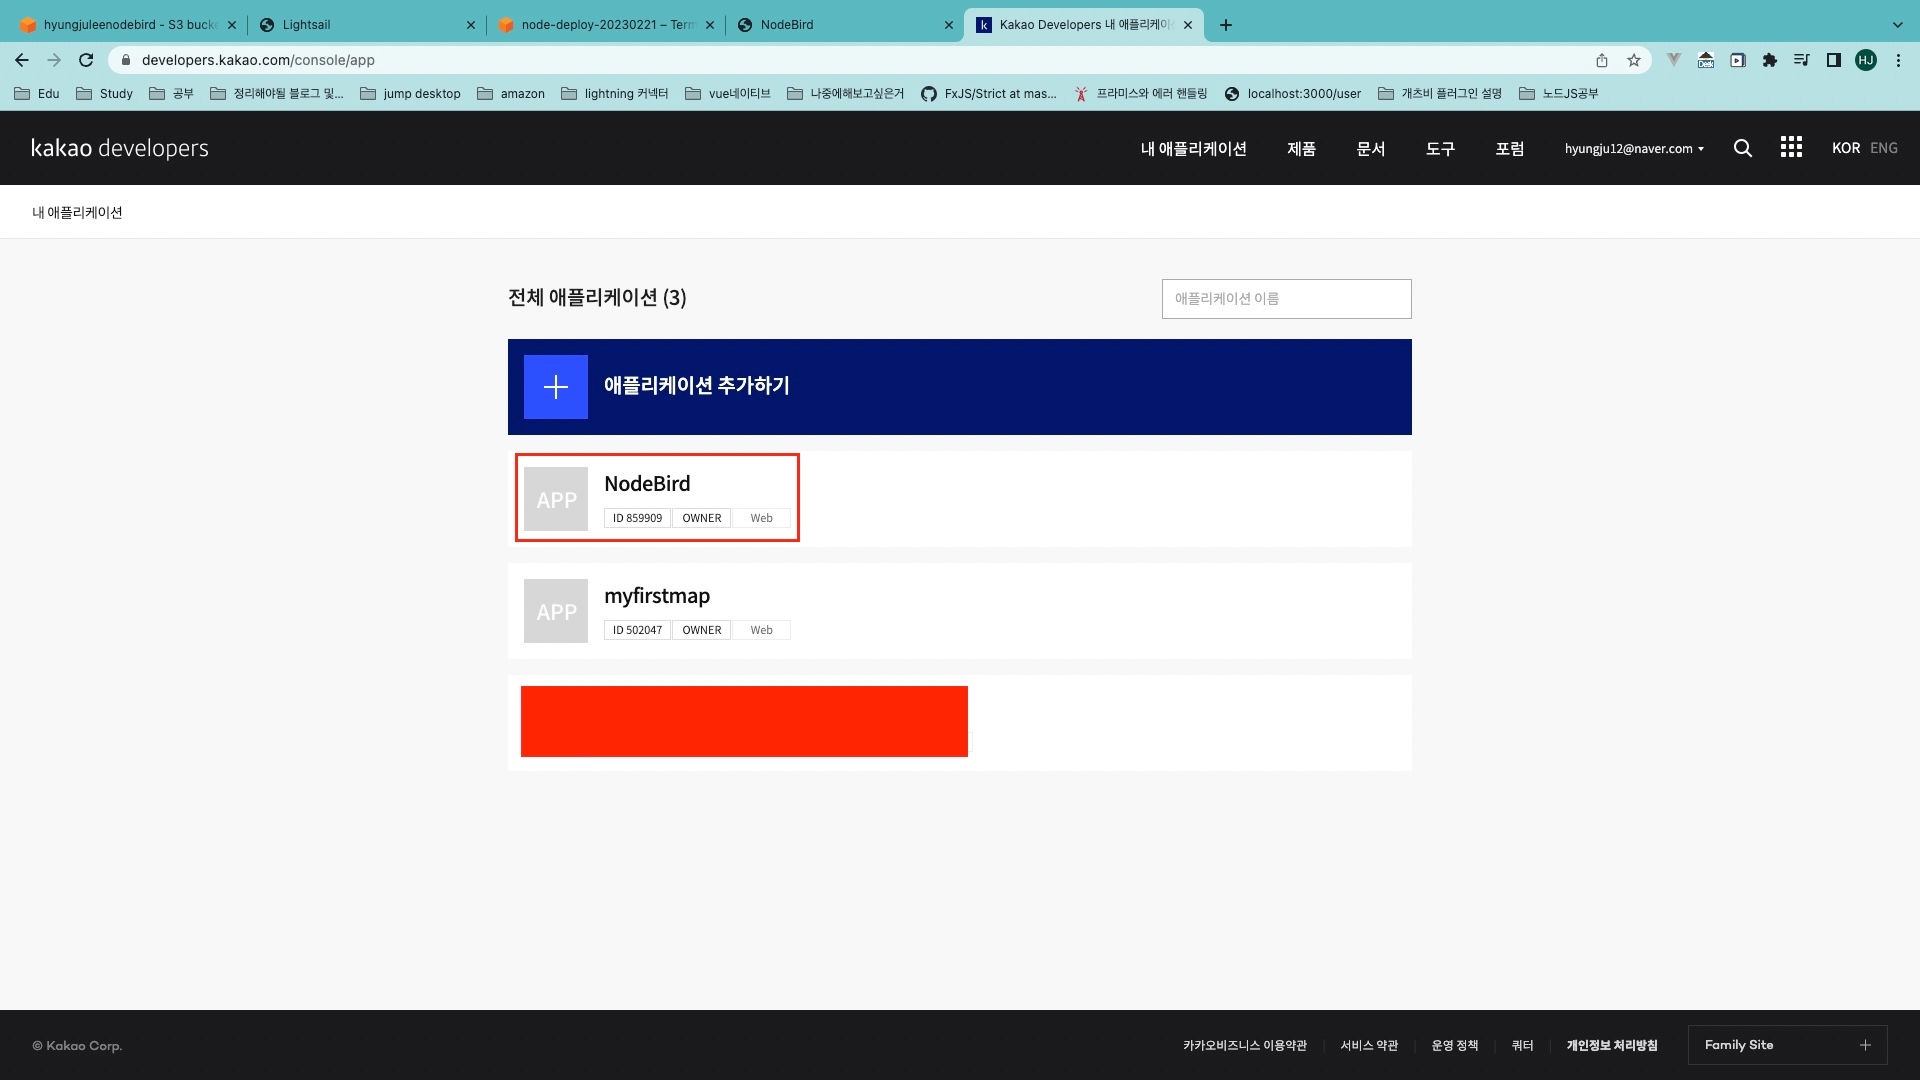This screenshot has height=1080, width=1920.
Task: Click the 애플리케이션 이름 search field
Action: (1286, 299)
